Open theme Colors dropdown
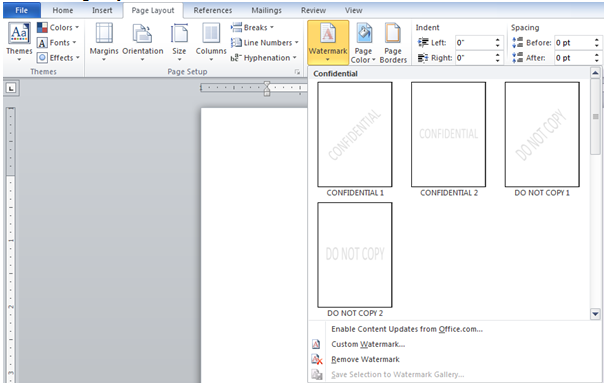This screenshot has height=383, width=605. point(58,27)
